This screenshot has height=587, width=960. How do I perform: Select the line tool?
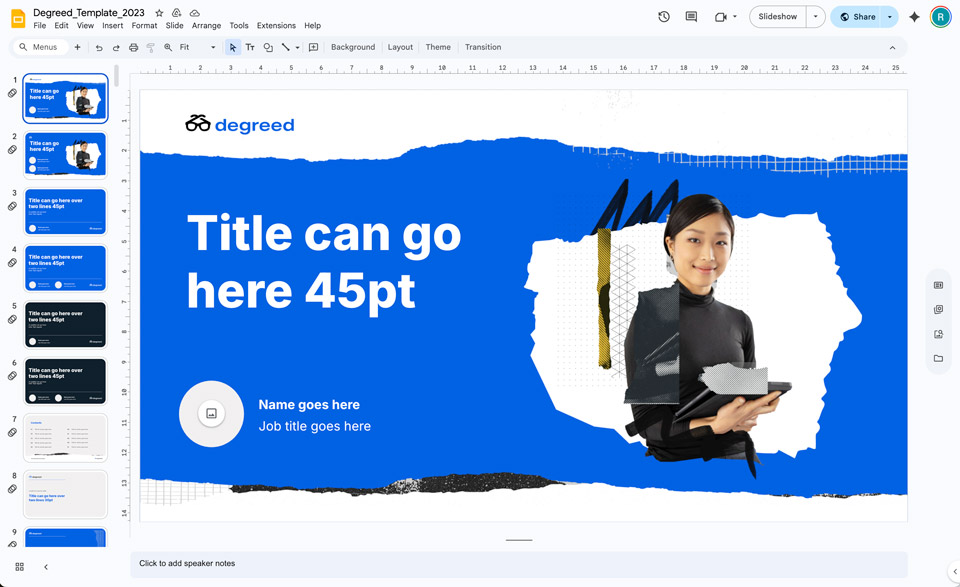(284, 47)
